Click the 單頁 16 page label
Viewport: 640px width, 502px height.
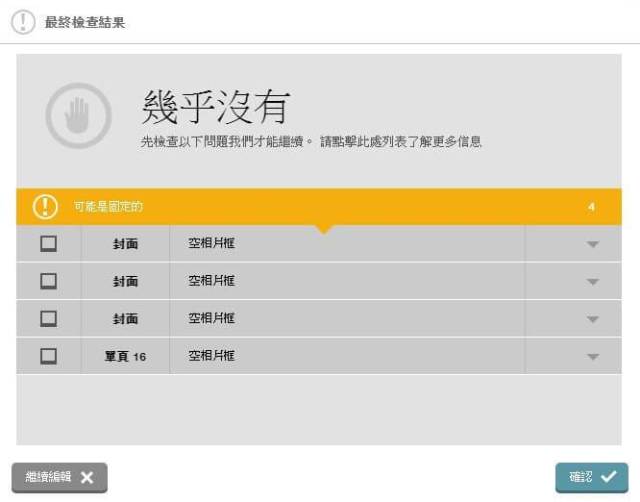tap(125, 356)
